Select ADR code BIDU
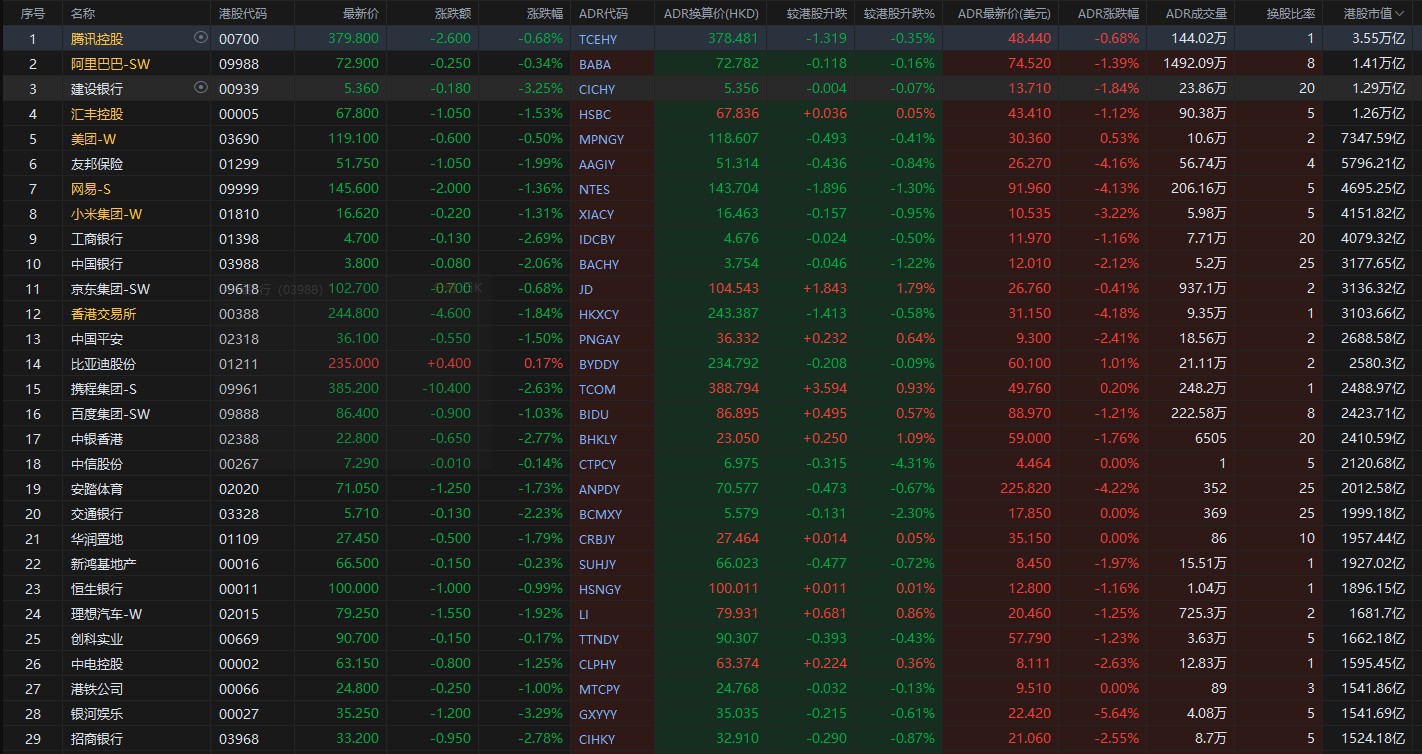 click(x=594, y=414)
